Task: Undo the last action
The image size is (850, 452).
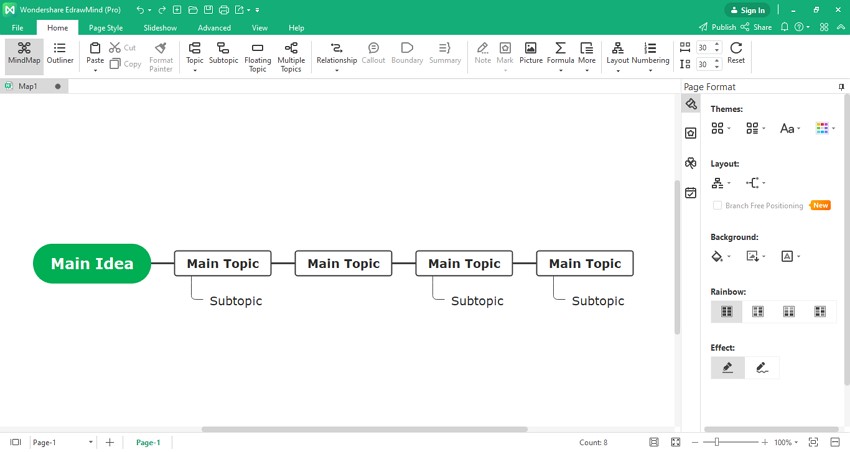Action: (x=140, y=10)
